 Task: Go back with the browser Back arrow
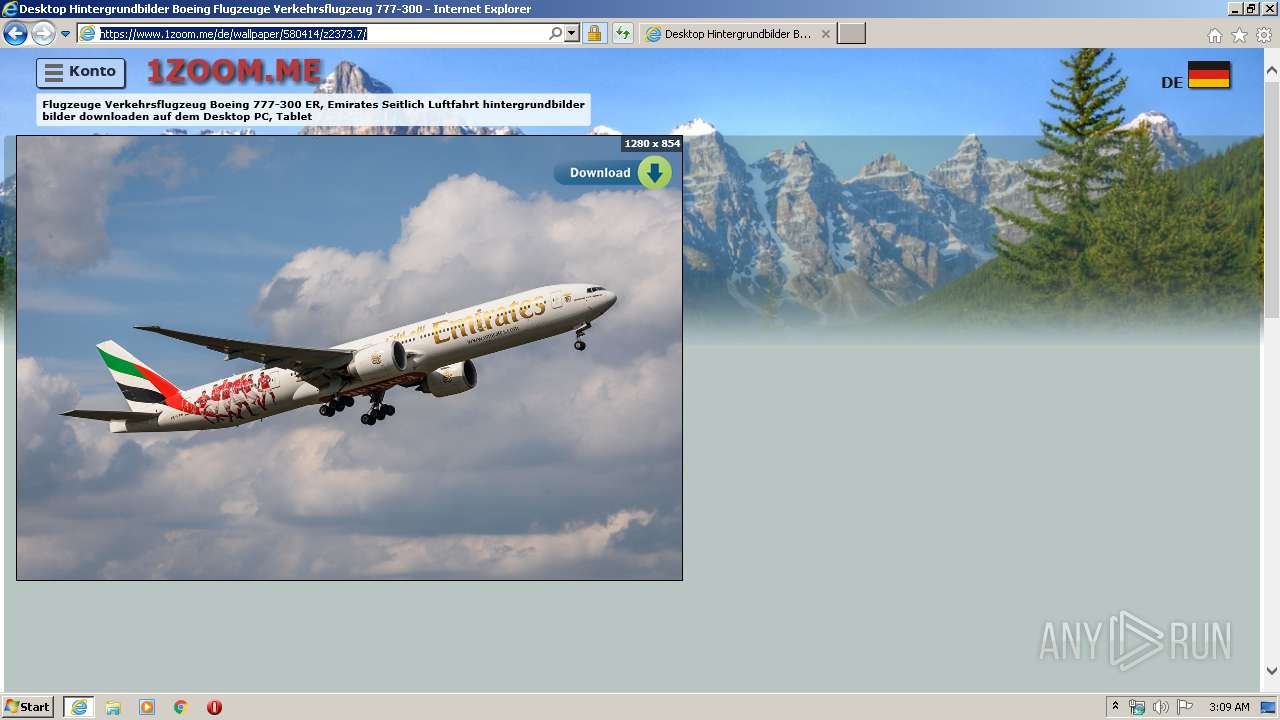pyautogui.click(x=15, y=34)
